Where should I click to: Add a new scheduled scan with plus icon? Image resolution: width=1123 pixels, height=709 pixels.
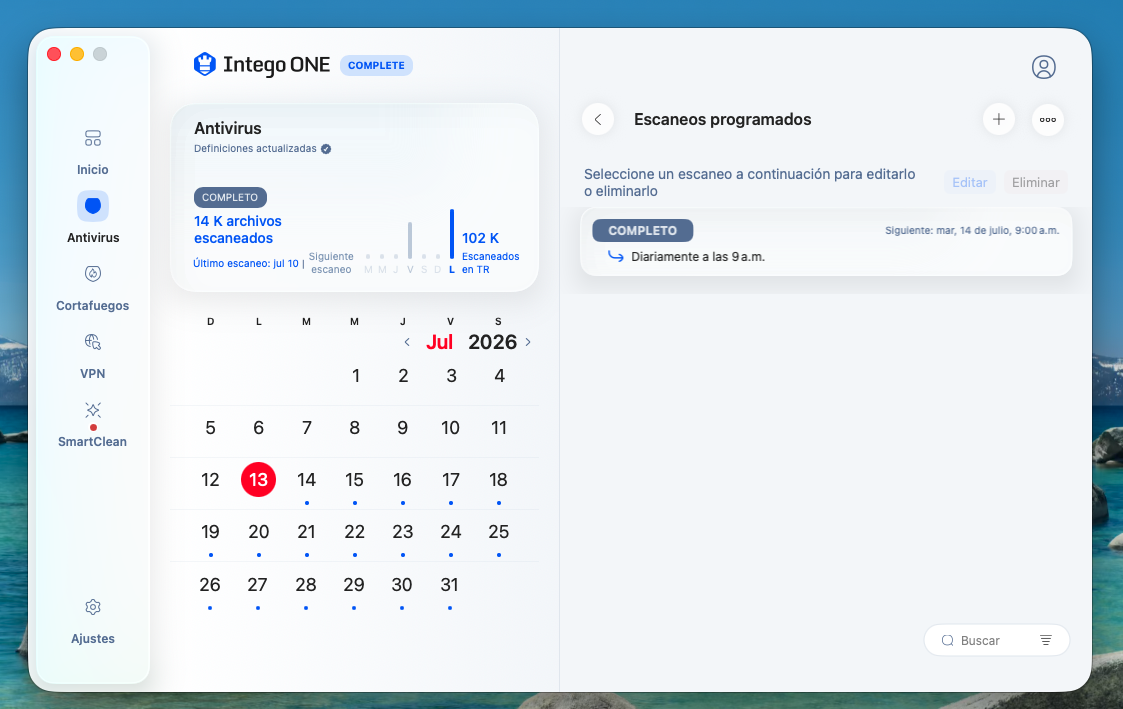[x=998, y=119]
